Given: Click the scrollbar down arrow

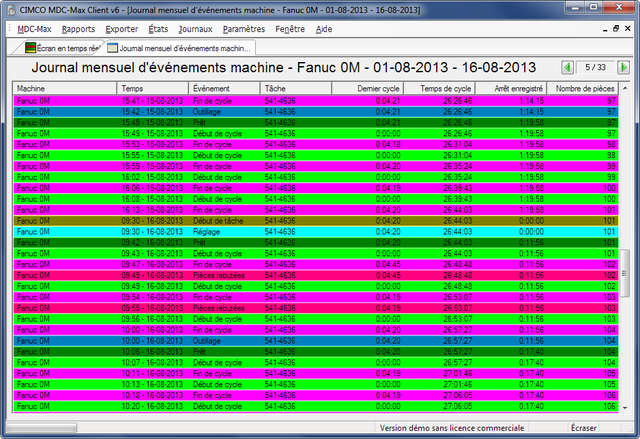Looking at the screenshot, I should [624, 408].
